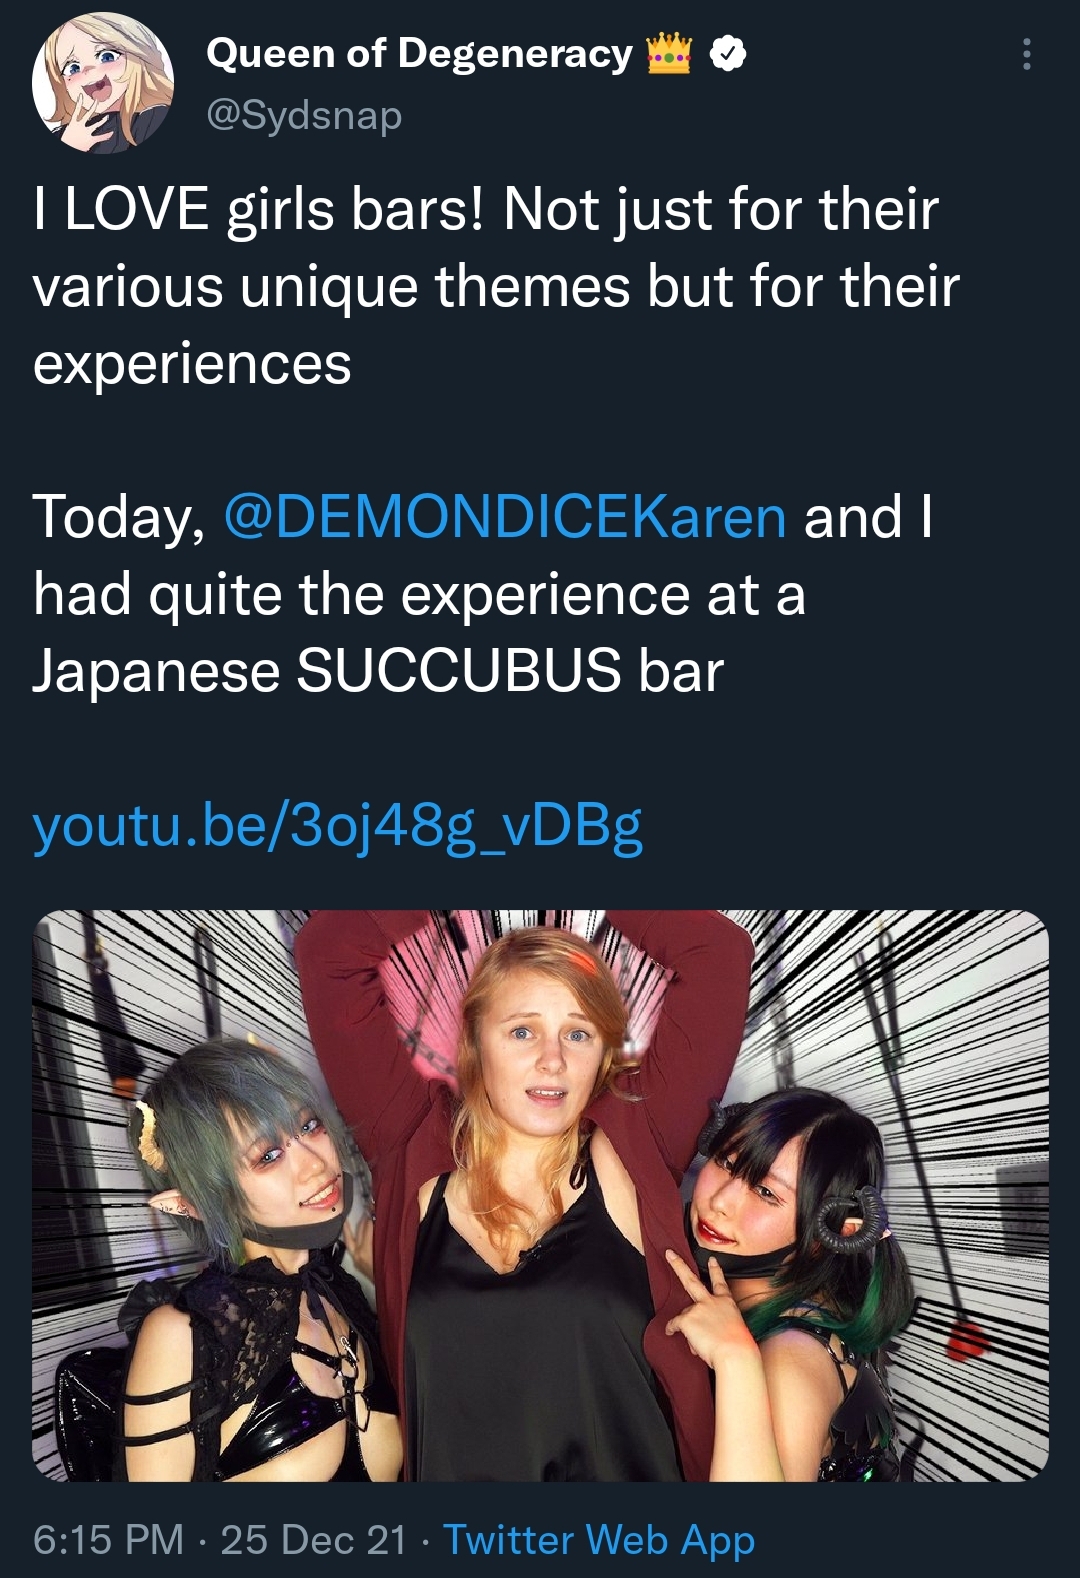Follow the youtu.be/3oj48g_vDBg video link
This screenshot has height=1578, width=1080.
(337, 827)
